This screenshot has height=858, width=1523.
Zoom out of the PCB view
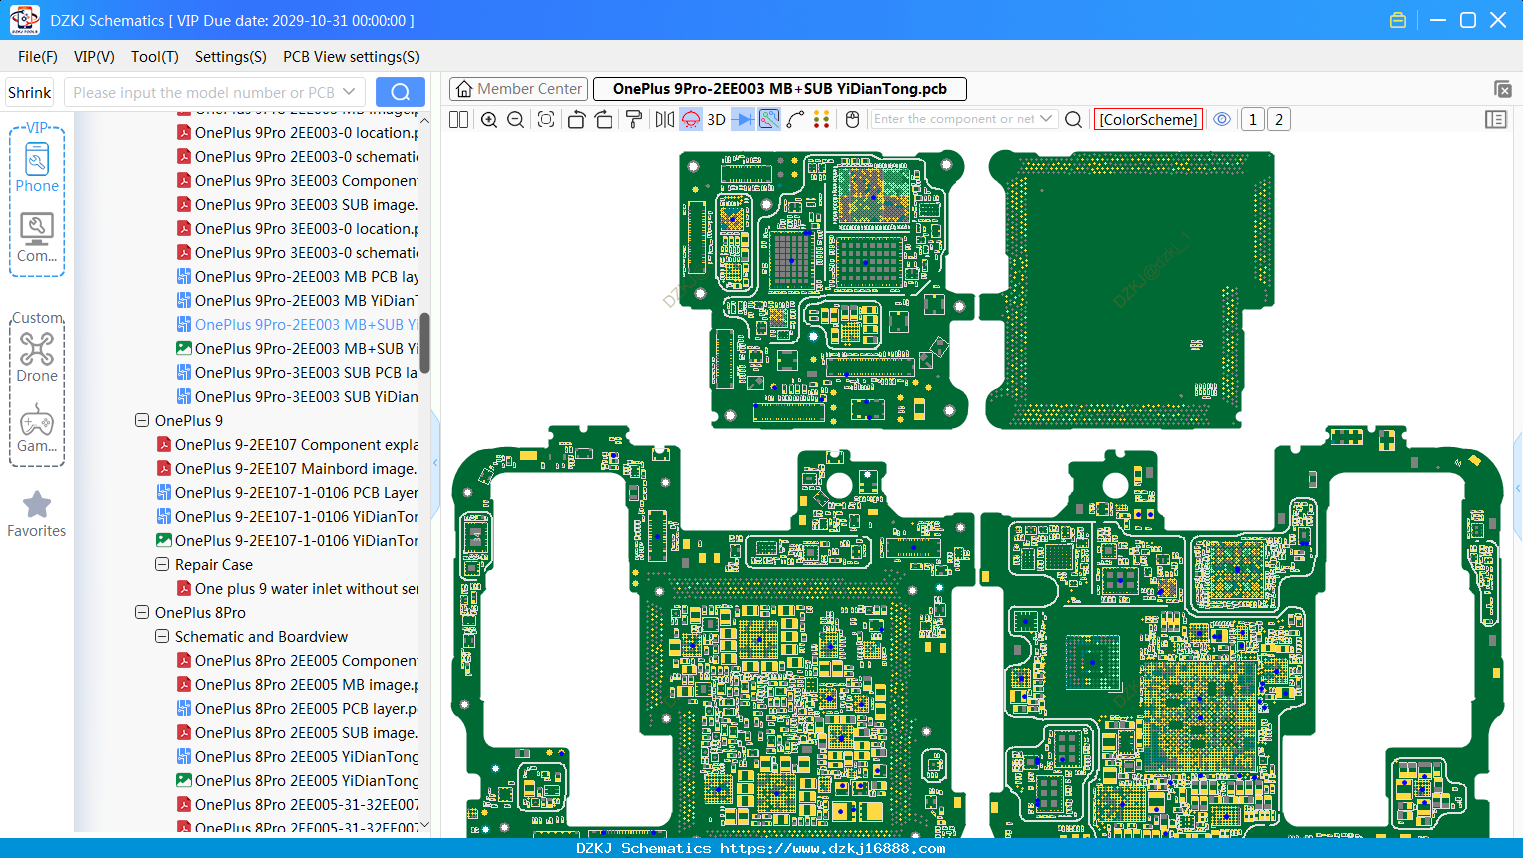[516, 120]
